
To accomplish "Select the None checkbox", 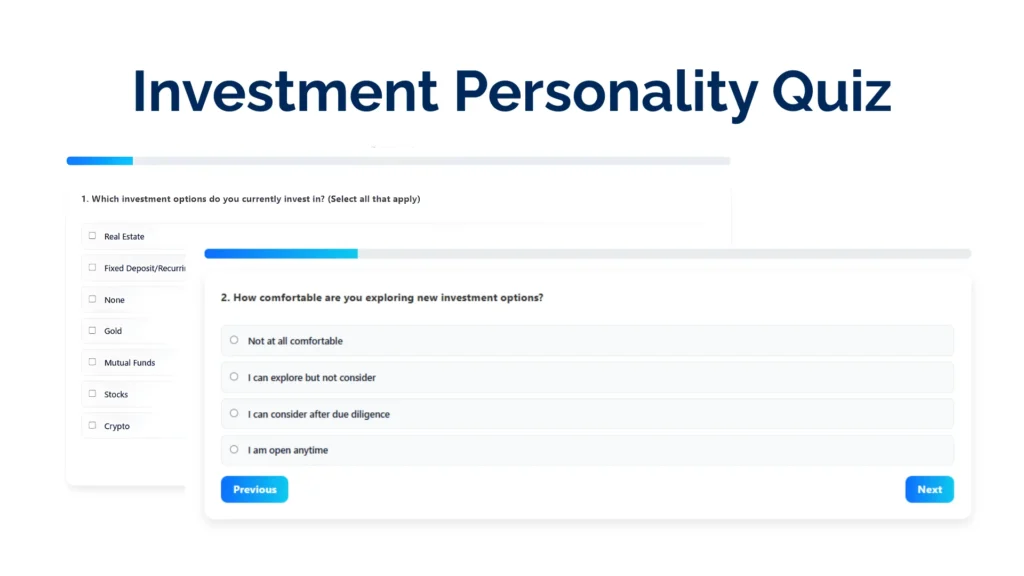I will click(x=93, y=299).
